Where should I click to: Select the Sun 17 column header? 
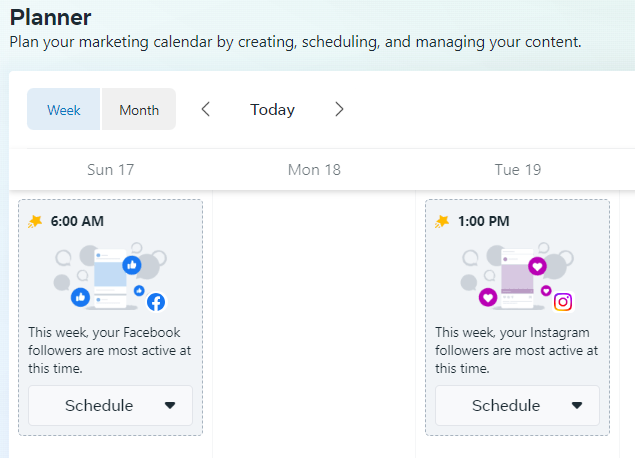tap(110, 170)
